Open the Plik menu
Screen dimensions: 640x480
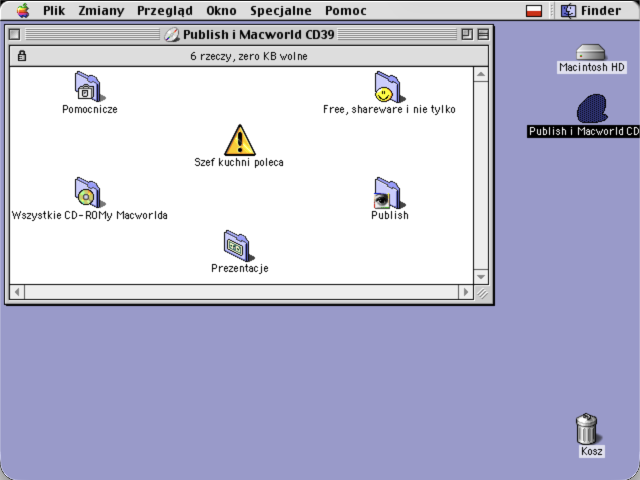pos(54,11)
